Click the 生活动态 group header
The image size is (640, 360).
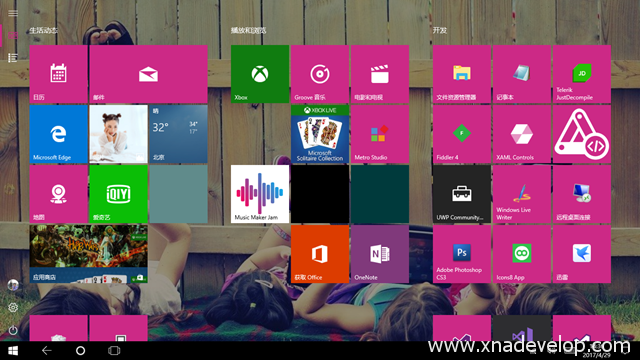point(43,31)
